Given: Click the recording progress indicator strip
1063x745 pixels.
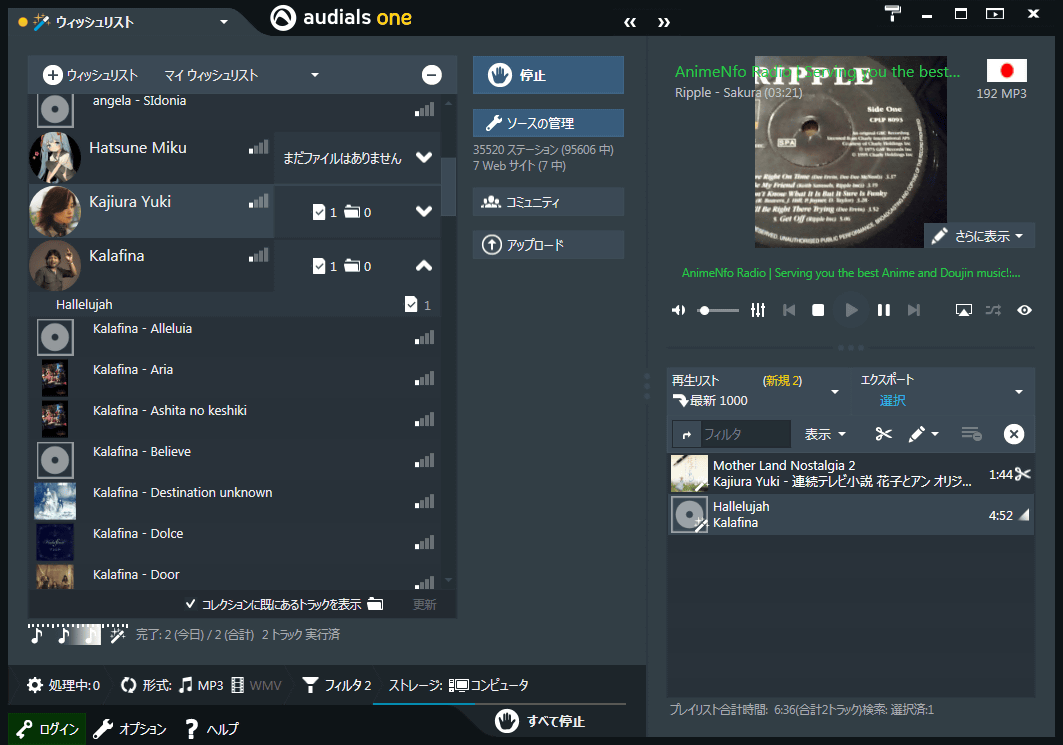Looking at the screenshot, I should coord(64,635).
